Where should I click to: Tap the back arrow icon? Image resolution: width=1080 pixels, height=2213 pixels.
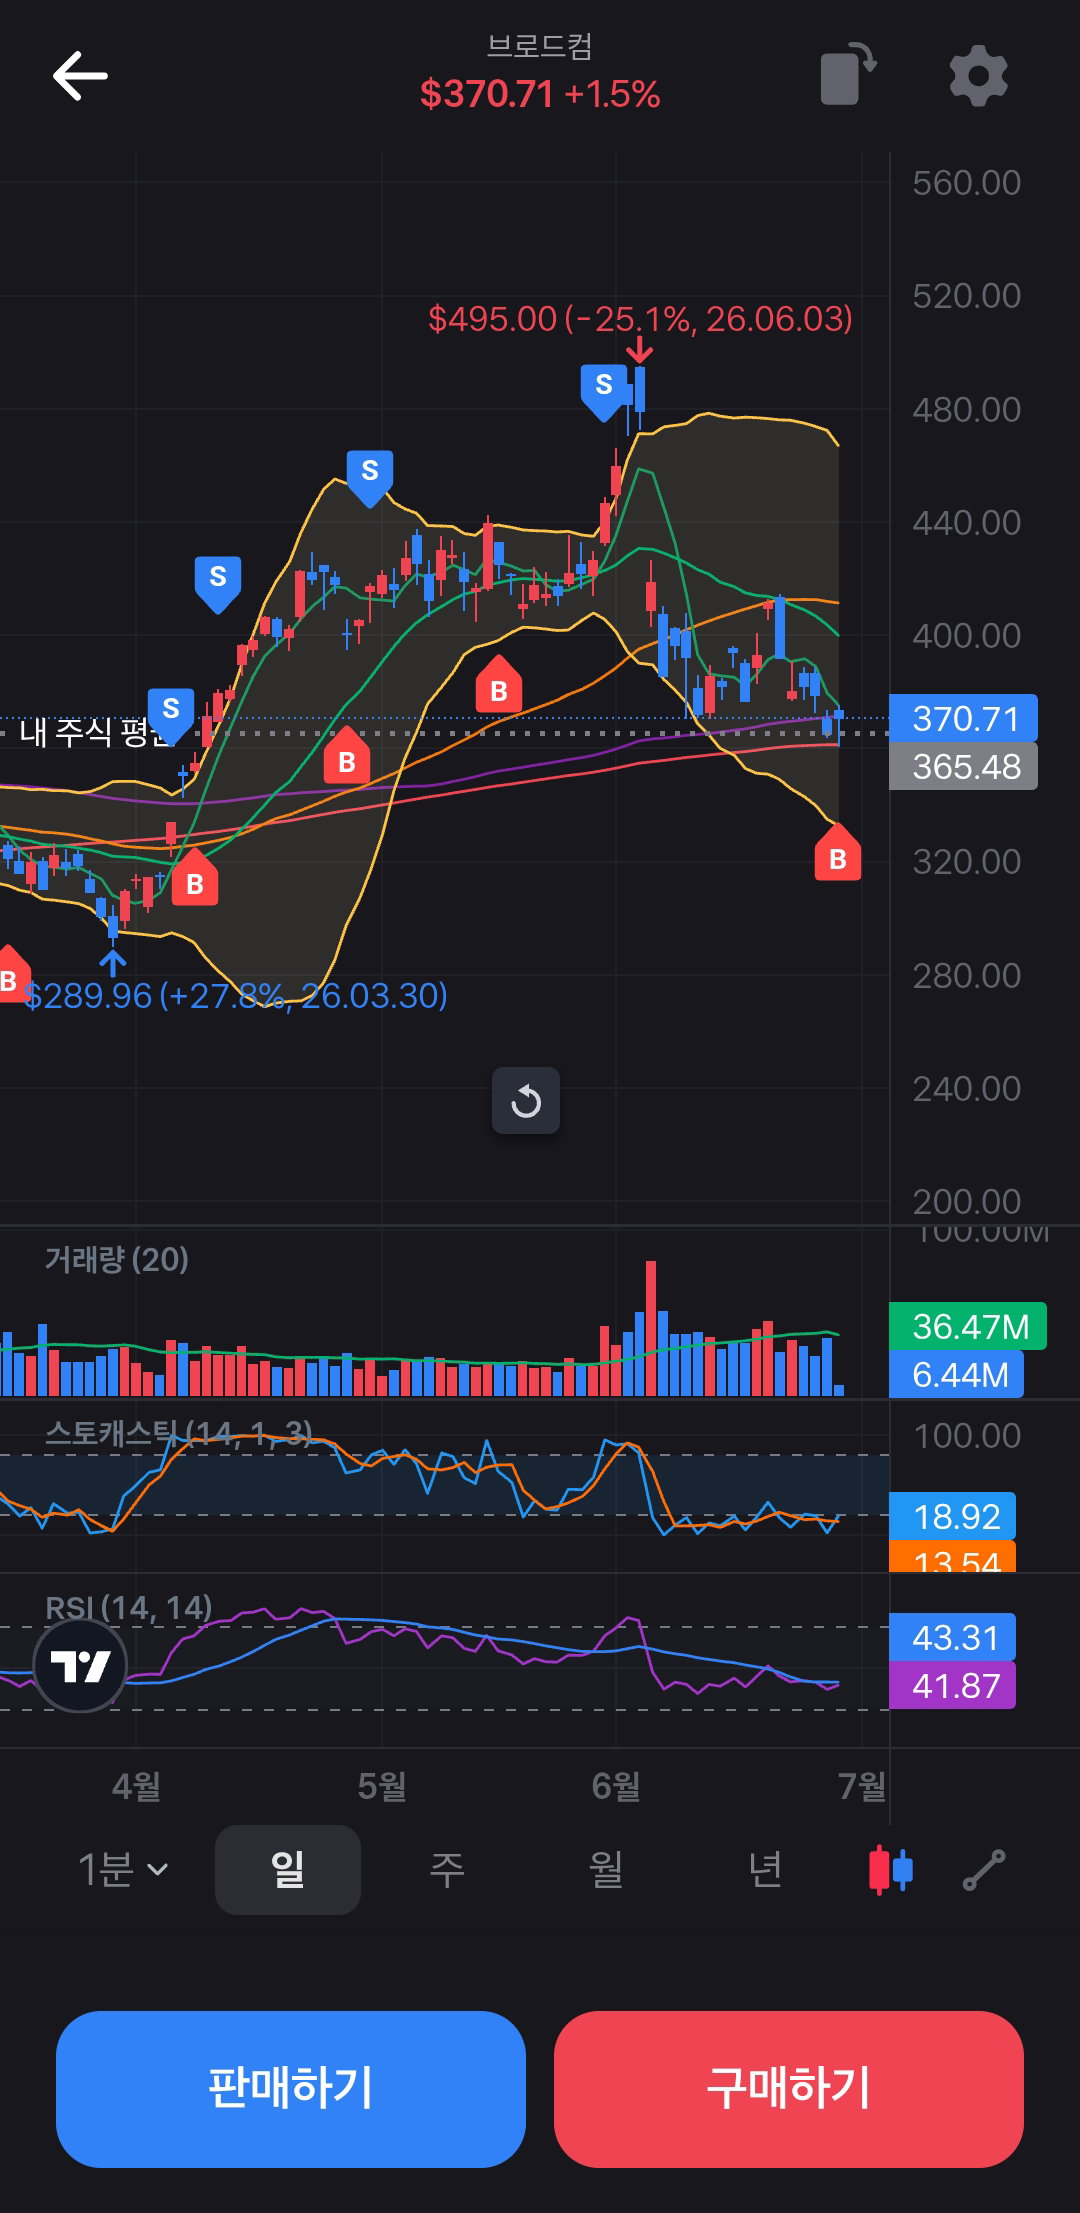tap(80, 76)
